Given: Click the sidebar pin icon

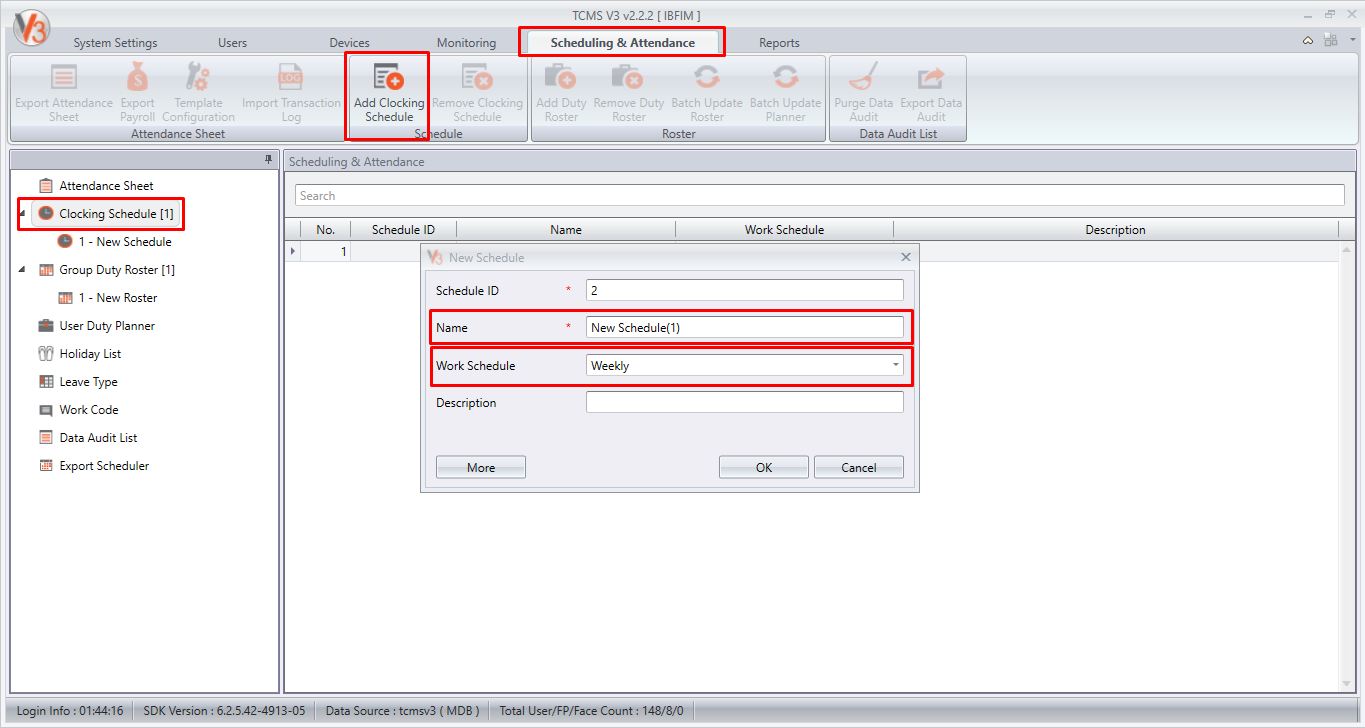Looking at the screenshot, I should (x=268, y=160).
